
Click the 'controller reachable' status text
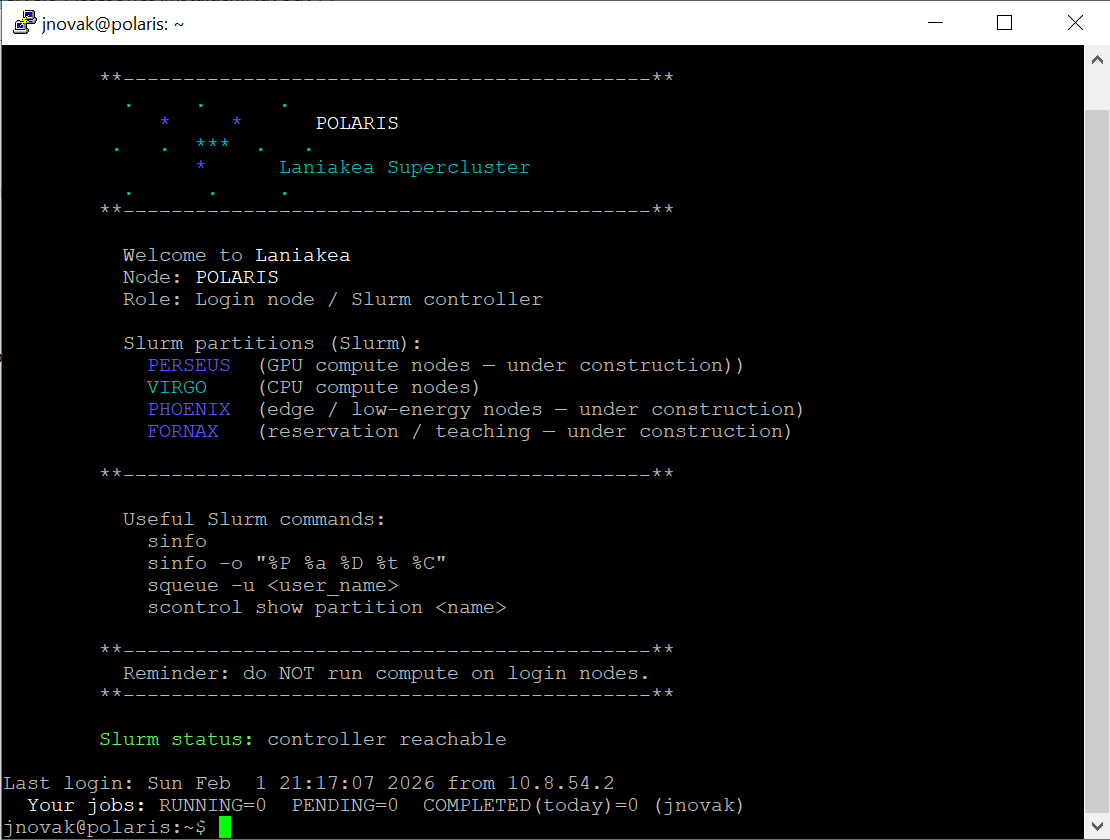pyautogui.click(x=387, y=740)
